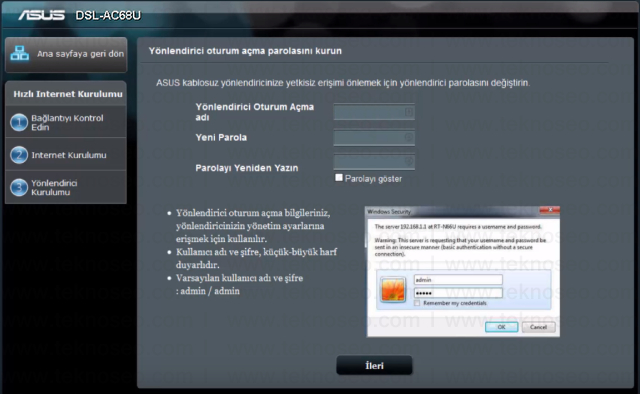Select step 3 circle icon for Yönlendirici Kurulumu

pos(19,187)
